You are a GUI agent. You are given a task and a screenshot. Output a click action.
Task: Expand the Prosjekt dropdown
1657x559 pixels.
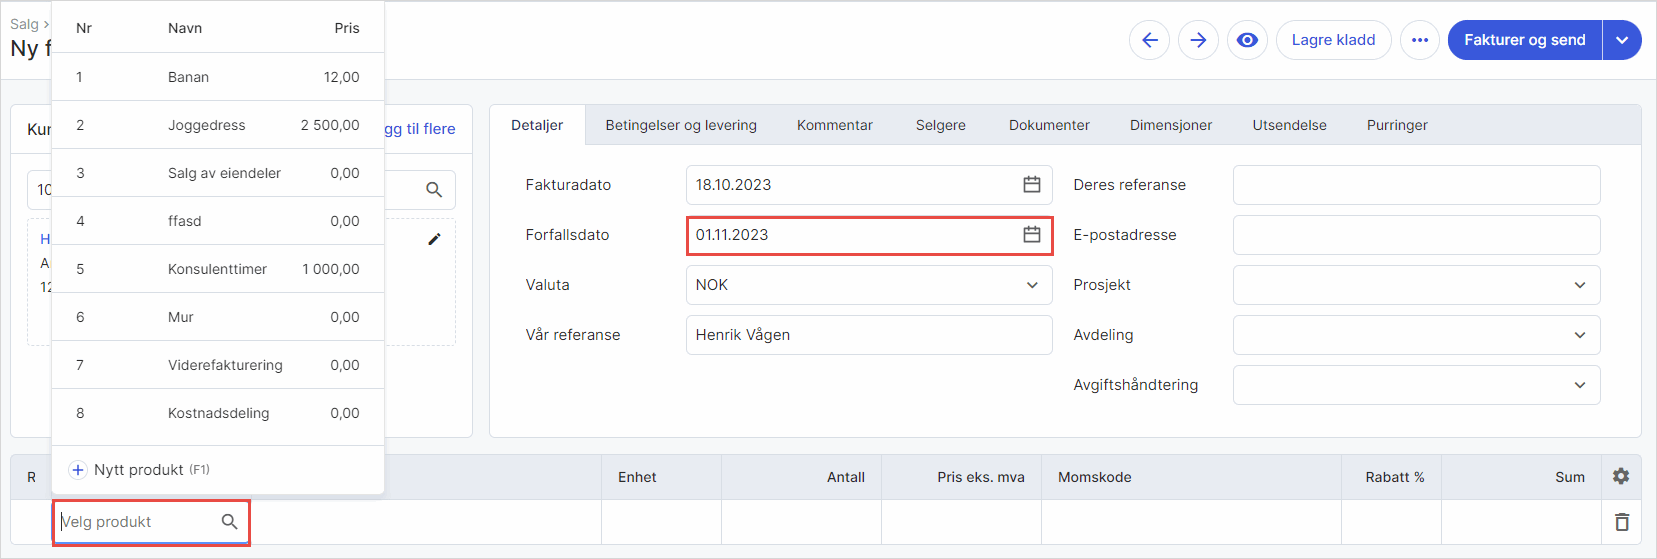(x=1580, y=285)
